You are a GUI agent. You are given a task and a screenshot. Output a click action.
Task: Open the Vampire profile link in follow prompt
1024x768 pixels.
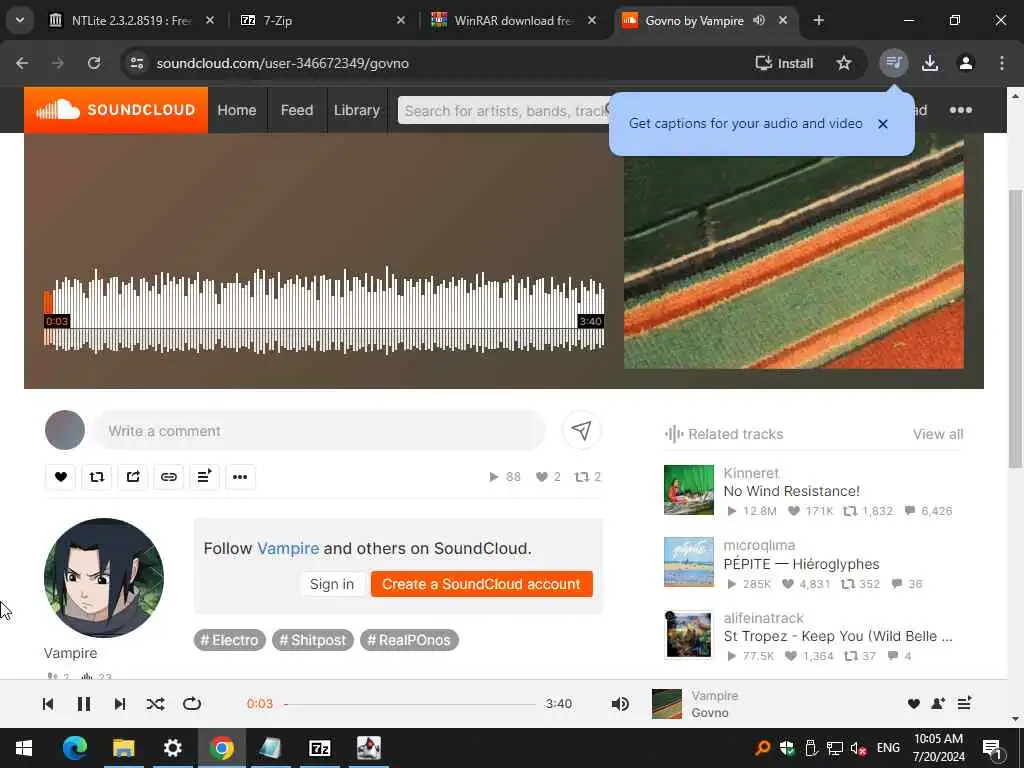288,548
